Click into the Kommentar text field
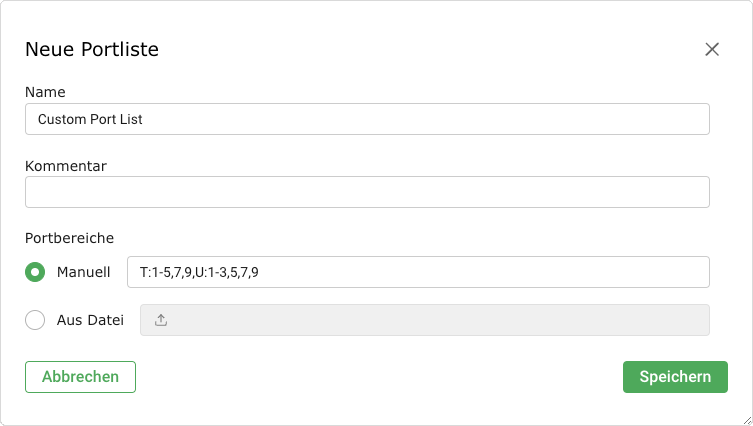The width and height of the screenshot is (753, 426). [x=367, y=192]
